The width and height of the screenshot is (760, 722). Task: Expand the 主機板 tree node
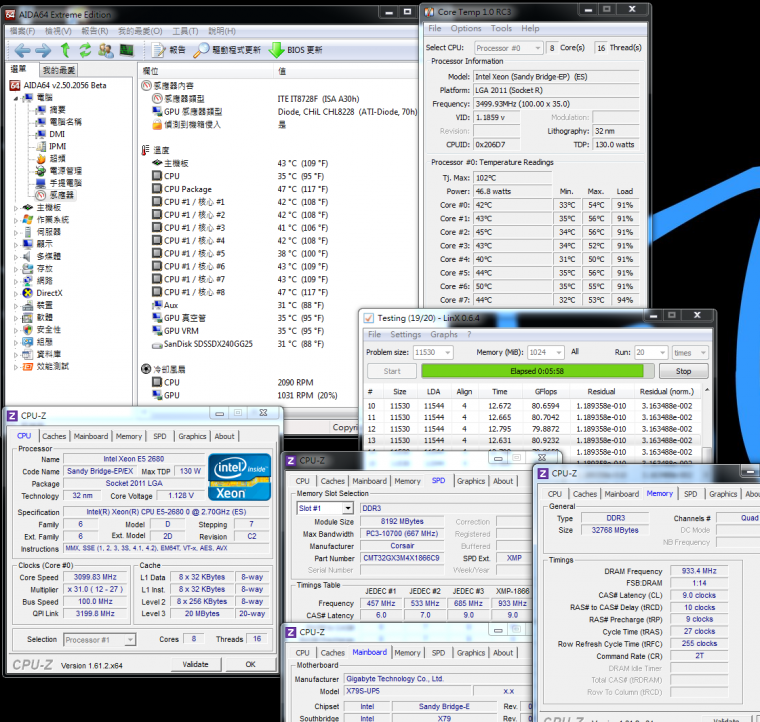tap(14, 207)
